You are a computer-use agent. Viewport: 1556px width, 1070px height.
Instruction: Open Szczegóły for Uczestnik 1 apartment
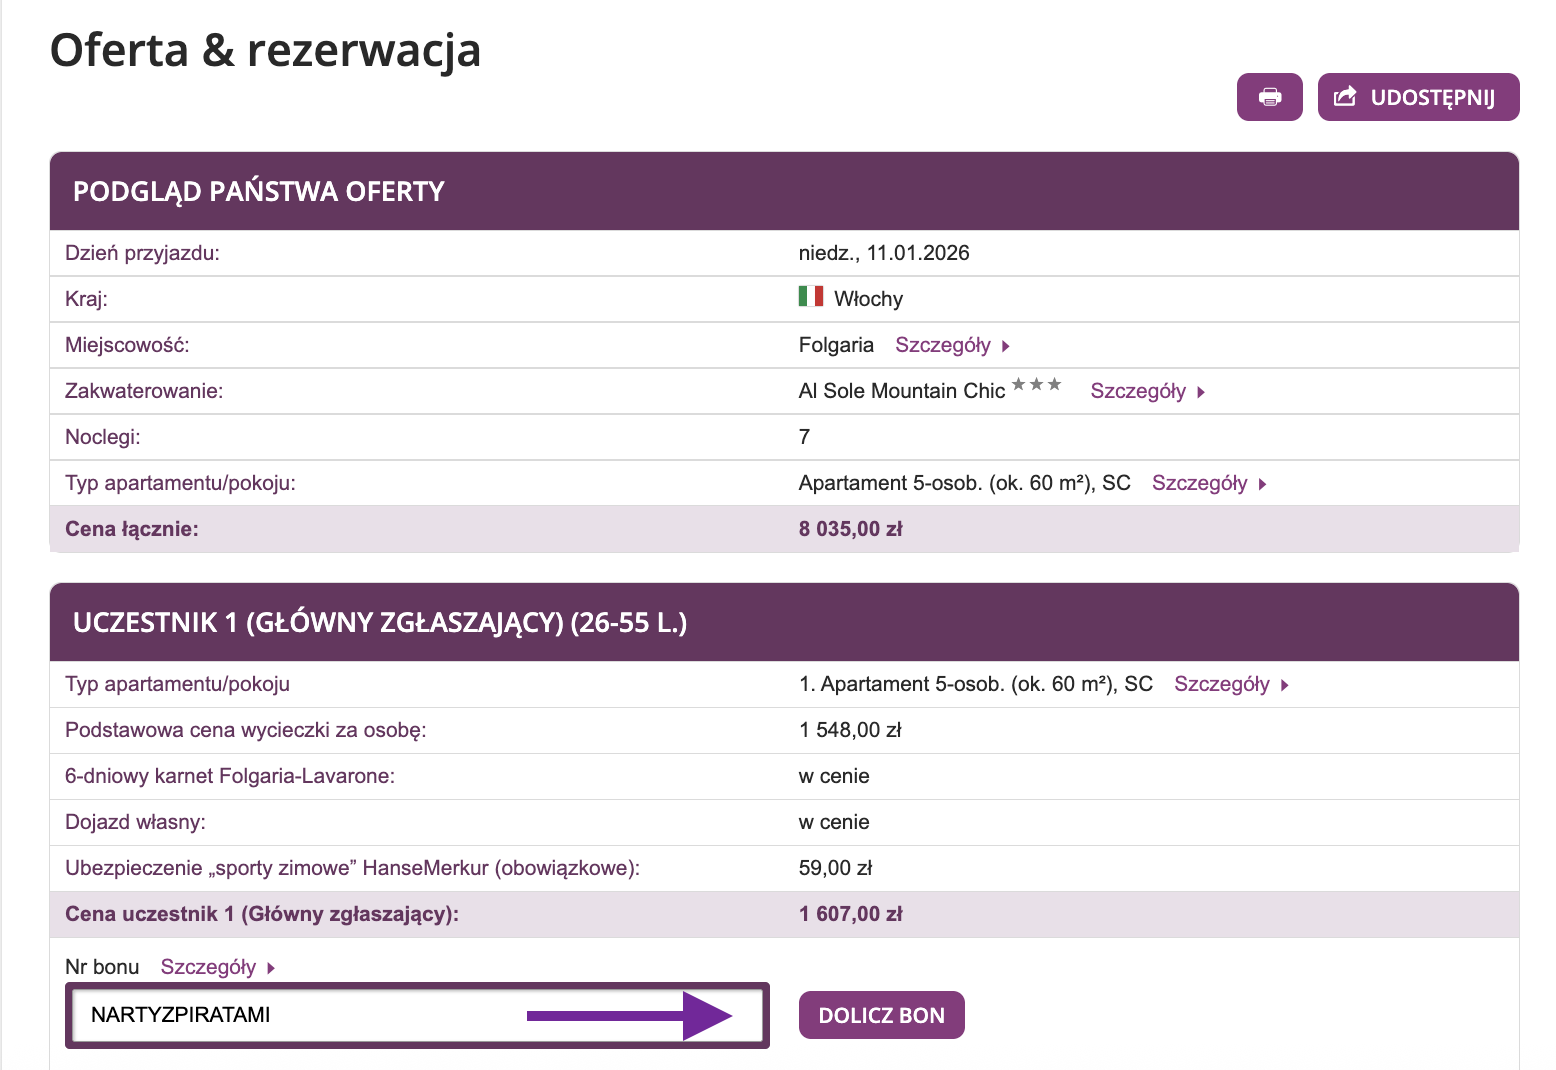pos(1222,684)
